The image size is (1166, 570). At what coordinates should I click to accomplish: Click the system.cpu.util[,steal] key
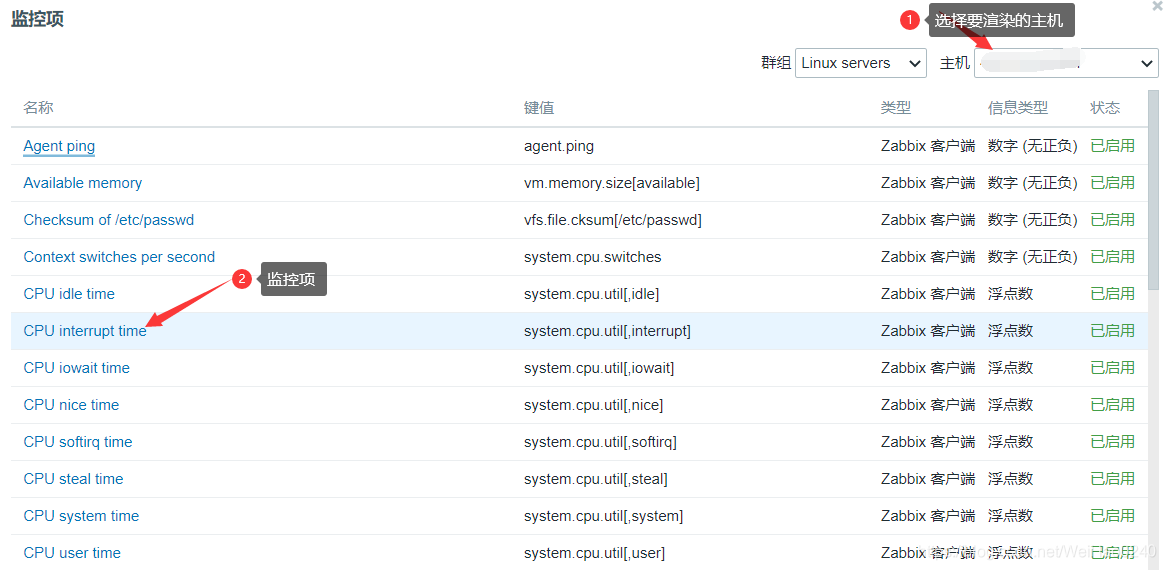pos(596,479)
